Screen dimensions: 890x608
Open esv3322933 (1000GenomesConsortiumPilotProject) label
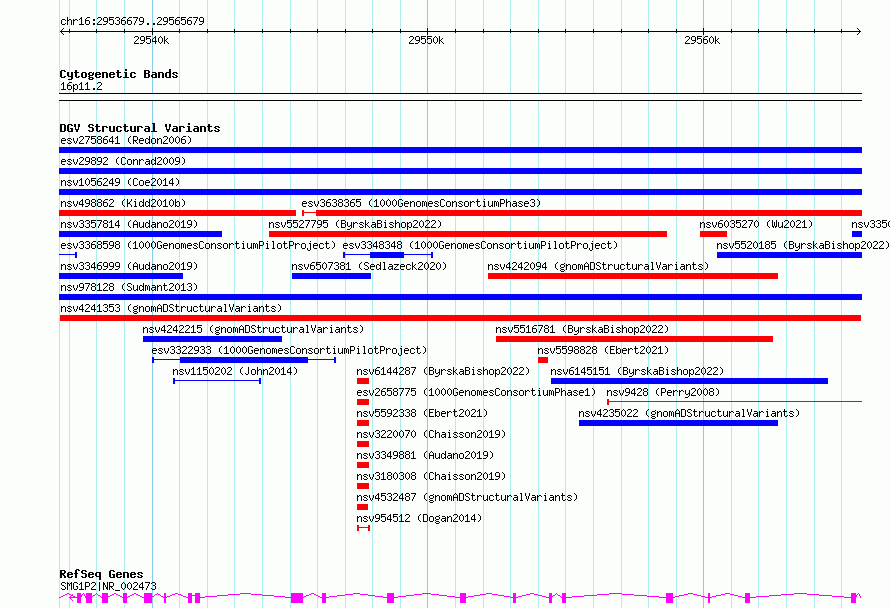pos(289,350)
